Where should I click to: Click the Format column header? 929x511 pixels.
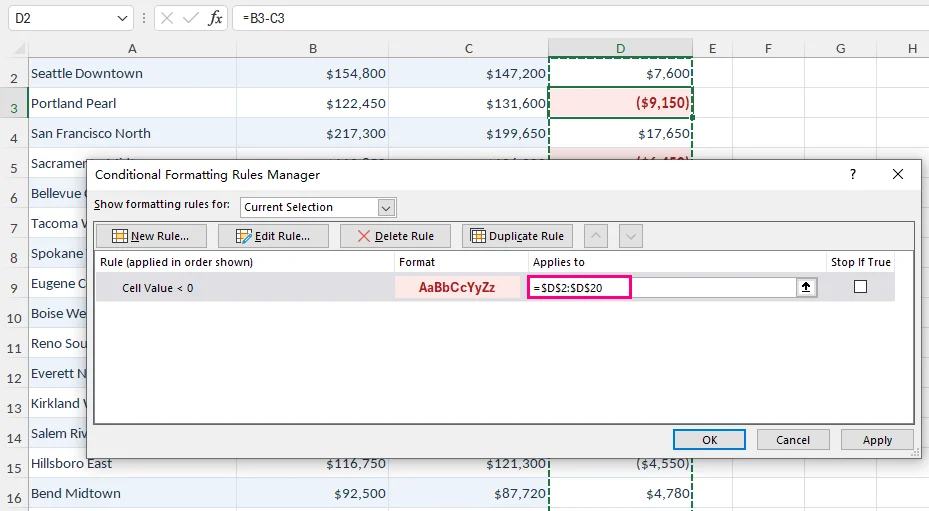[x=461, y=262]
